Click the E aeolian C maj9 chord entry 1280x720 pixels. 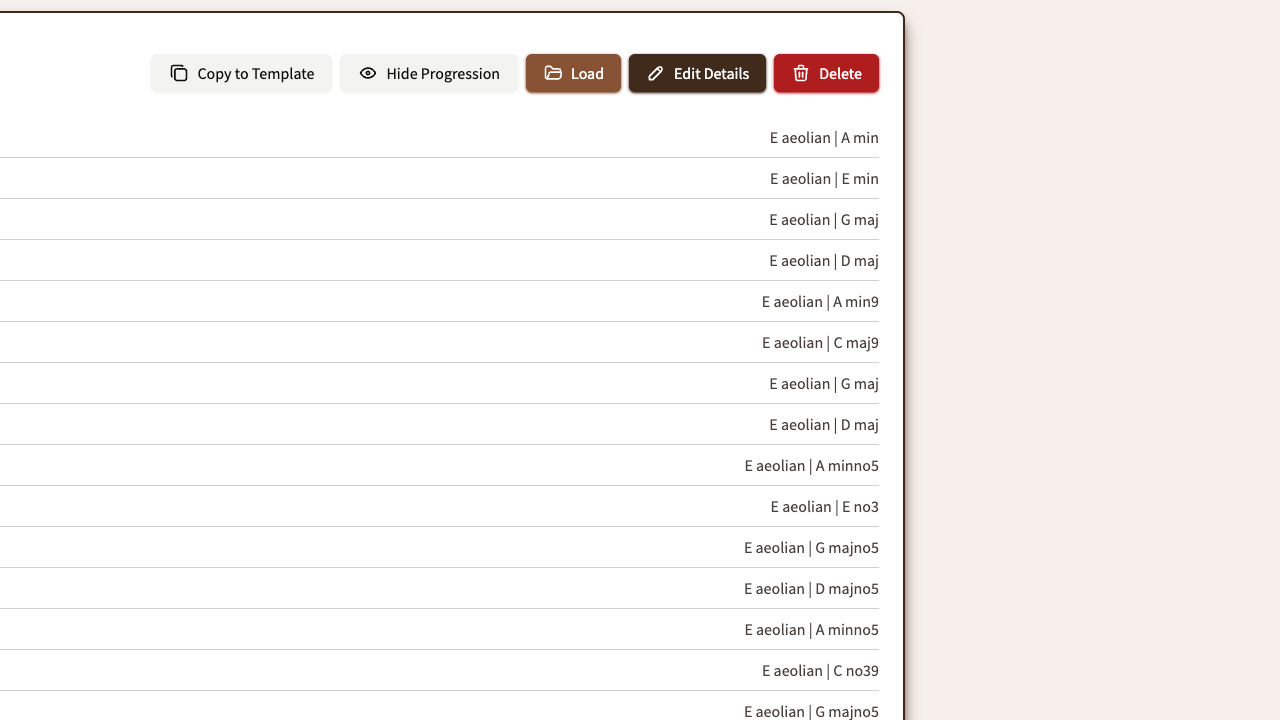tap(819, 343)
